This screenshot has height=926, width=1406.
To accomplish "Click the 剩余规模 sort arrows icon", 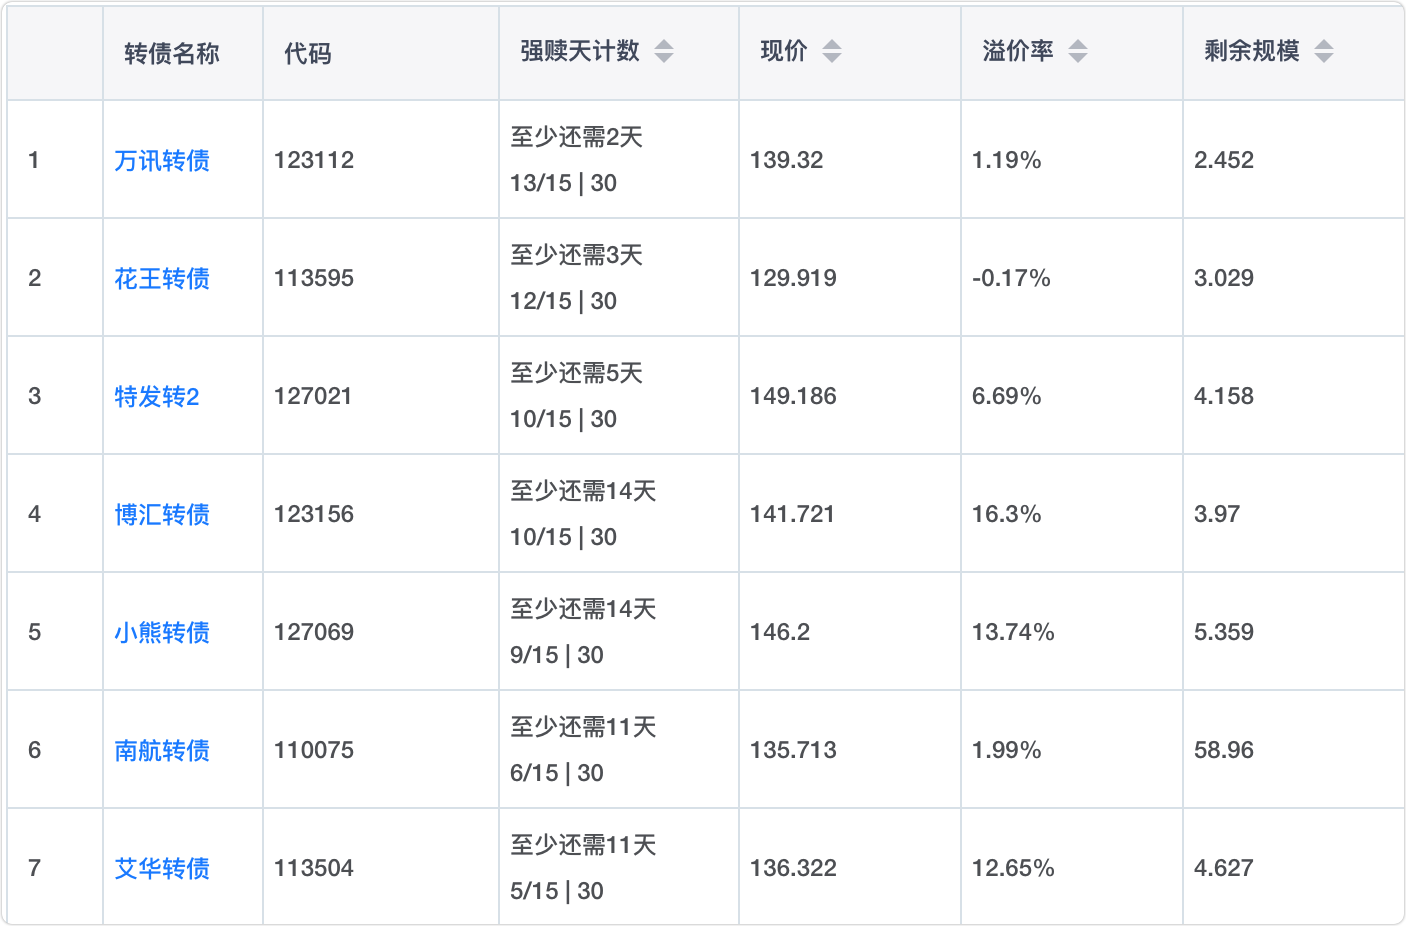I will (x=1324, y=51).
